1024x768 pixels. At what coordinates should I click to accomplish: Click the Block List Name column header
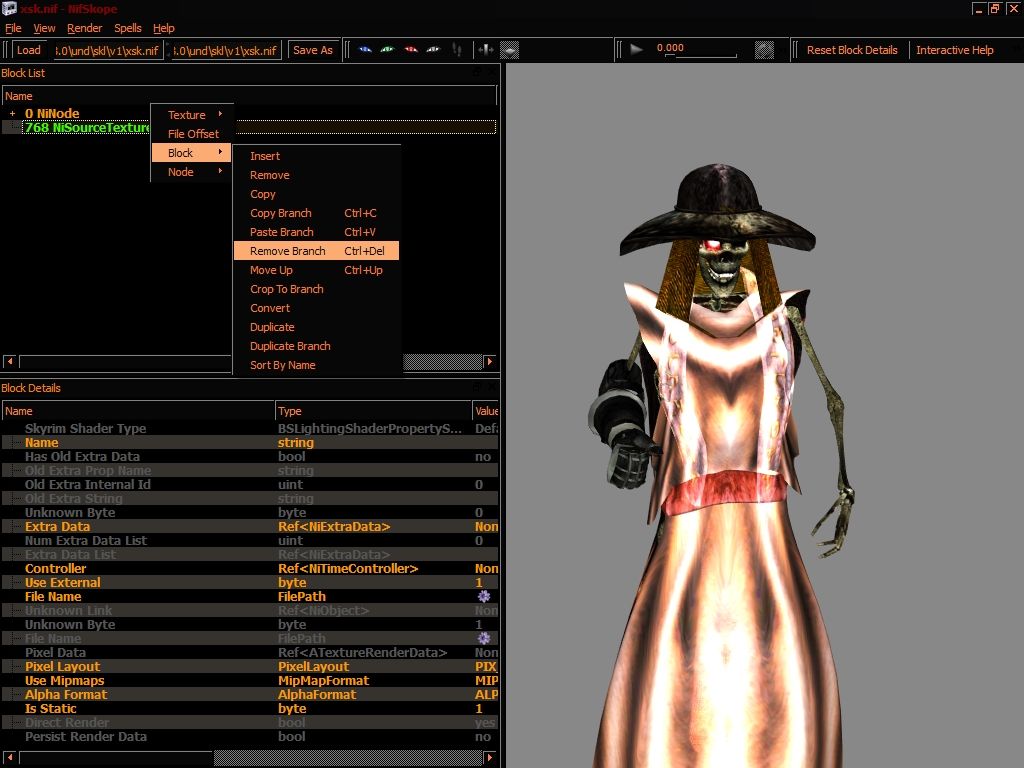[x=249, y=96]
